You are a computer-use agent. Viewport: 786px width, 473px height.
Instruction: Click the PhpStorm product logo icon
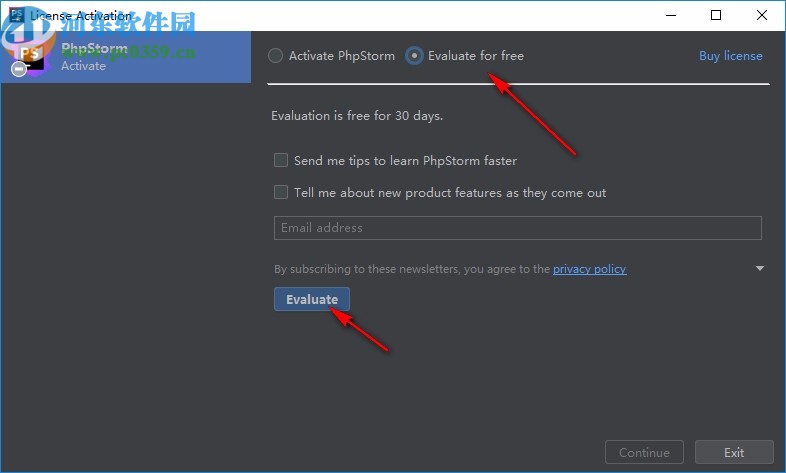point(29,57)
